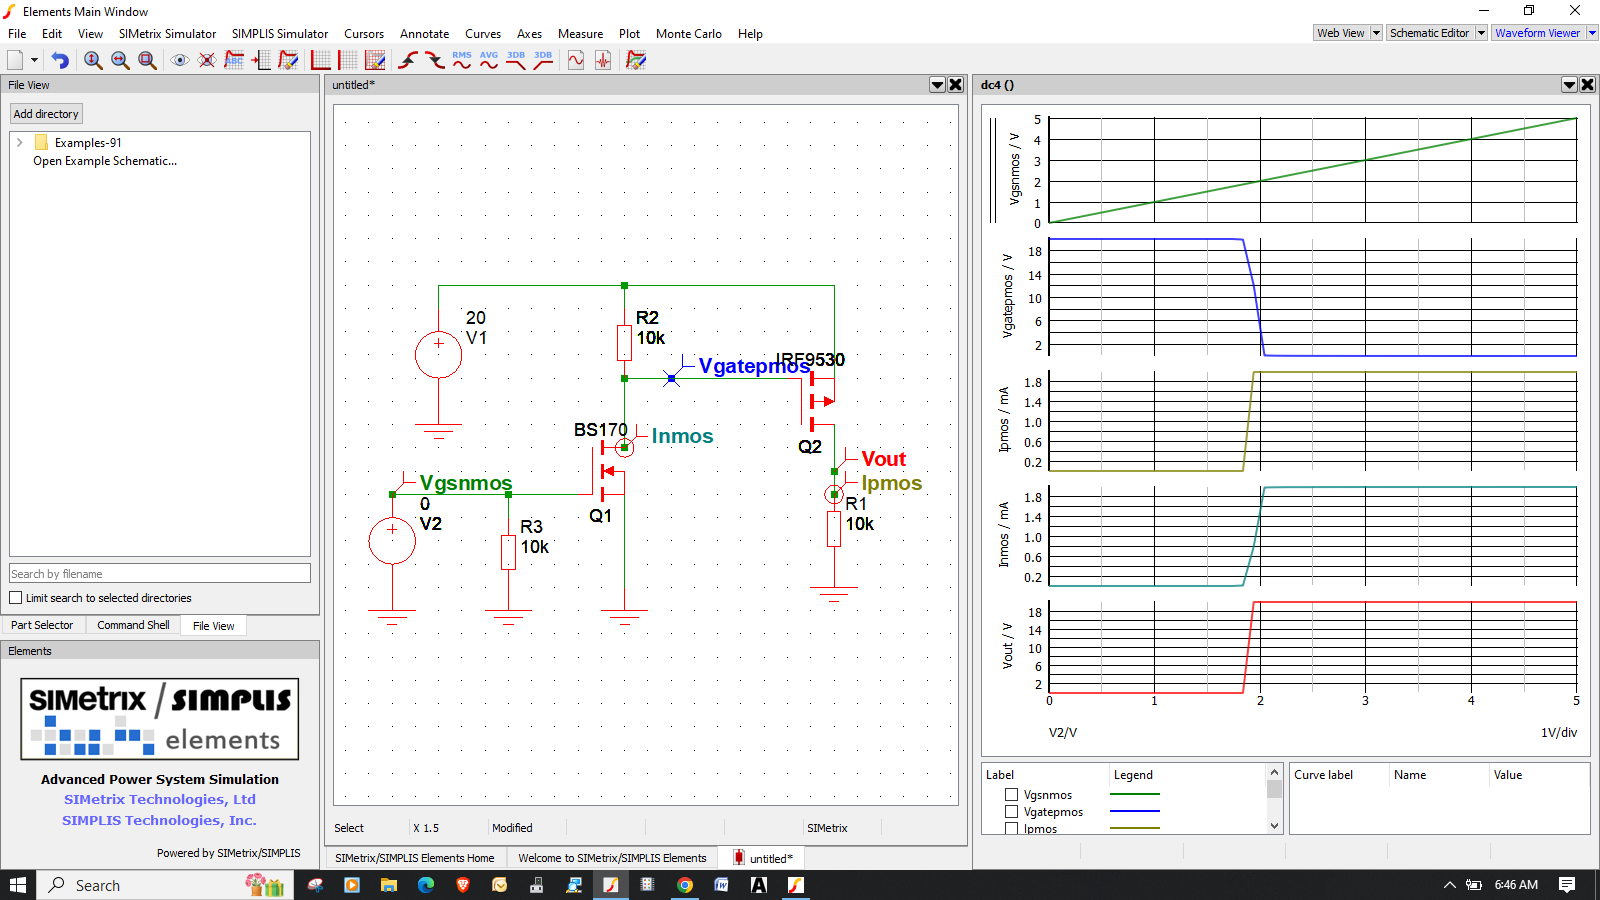Open the SIMPLIS Simulator menu
Screen dimensions: 1600x900
click(280, 34)
